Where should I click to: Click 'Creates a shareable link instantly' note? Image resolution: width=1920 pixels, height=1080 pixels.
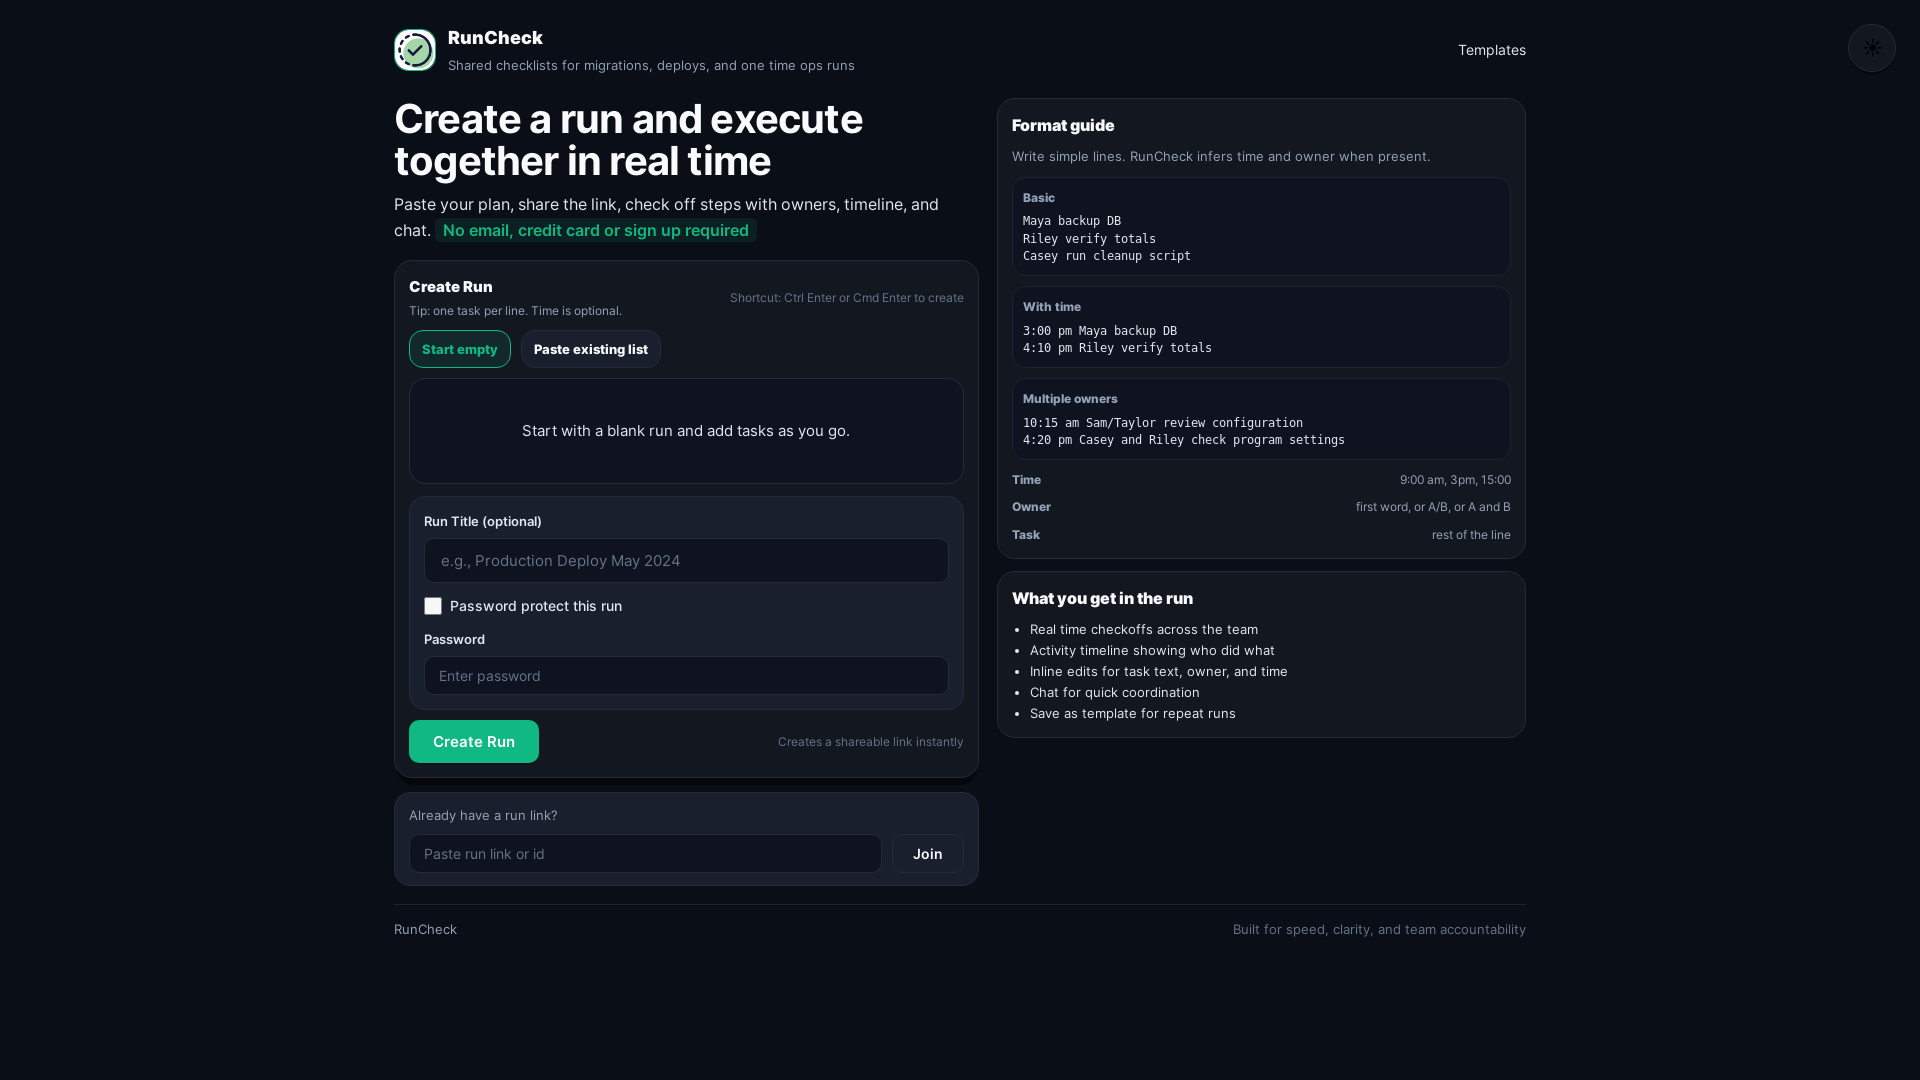pyautogui.click(x=871, y=742)
